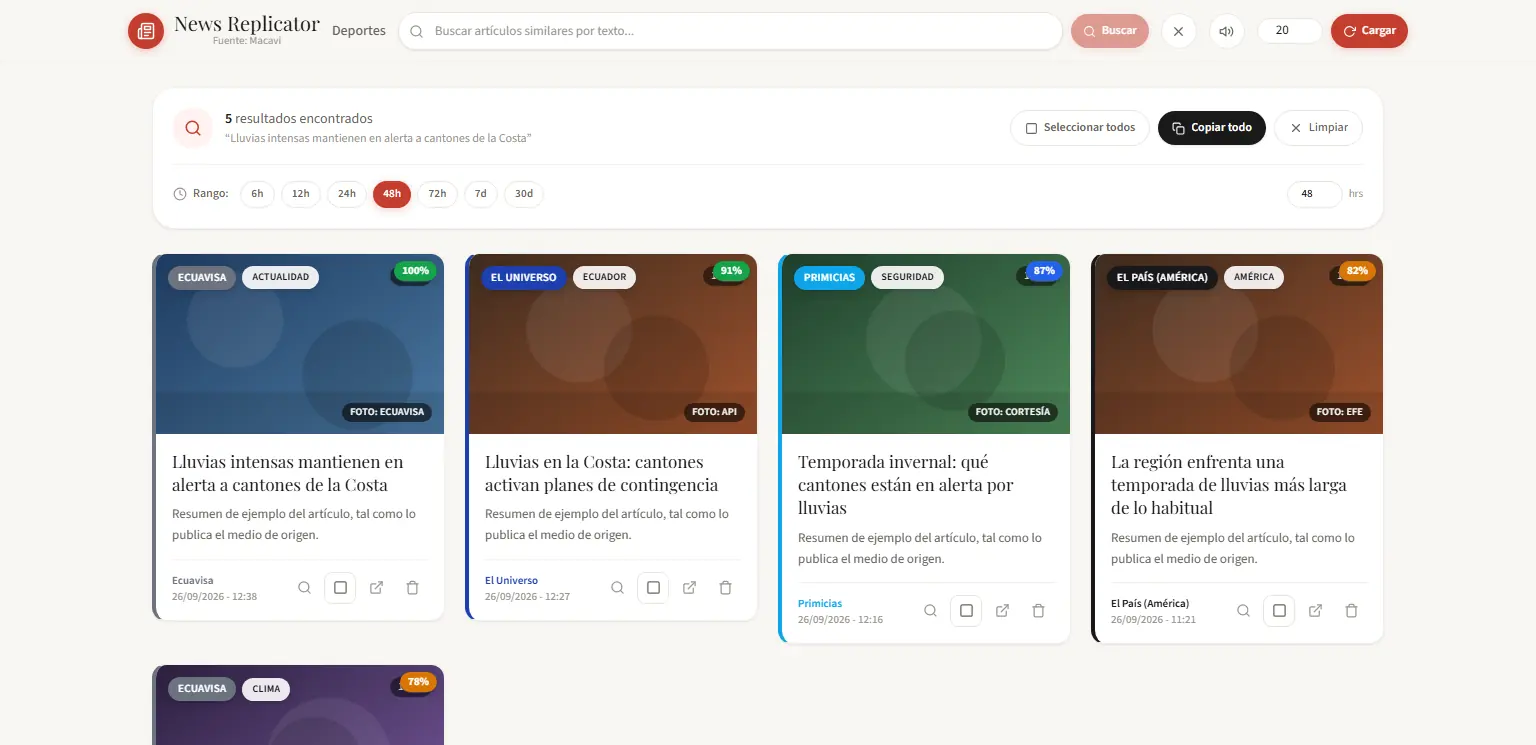Click the News Replicator logo icon
The width and height of the screenshot is (1536, 745).
pyautogui.click(x=146, y=31)
